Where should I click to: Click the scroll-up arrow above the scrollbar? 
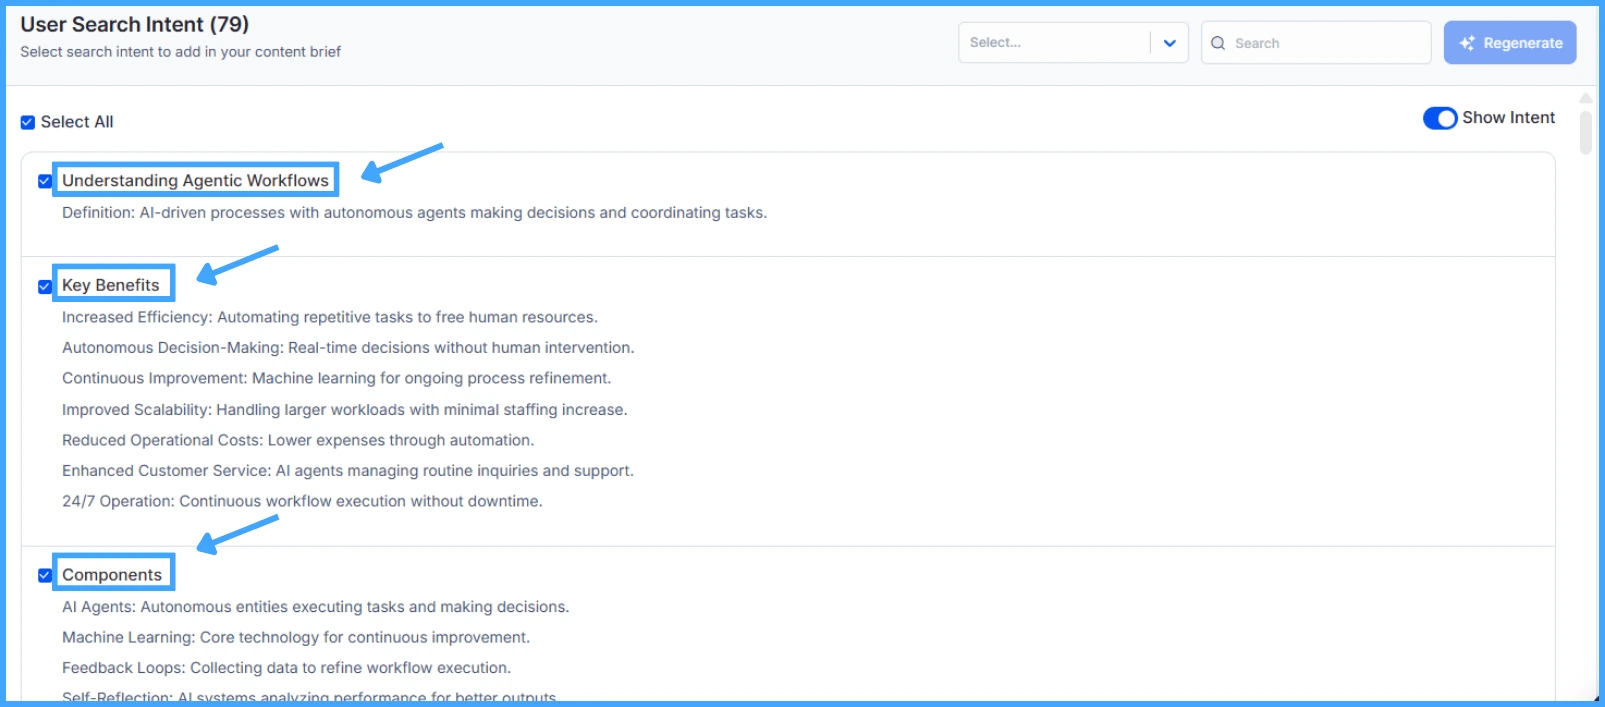point(1585,98)
